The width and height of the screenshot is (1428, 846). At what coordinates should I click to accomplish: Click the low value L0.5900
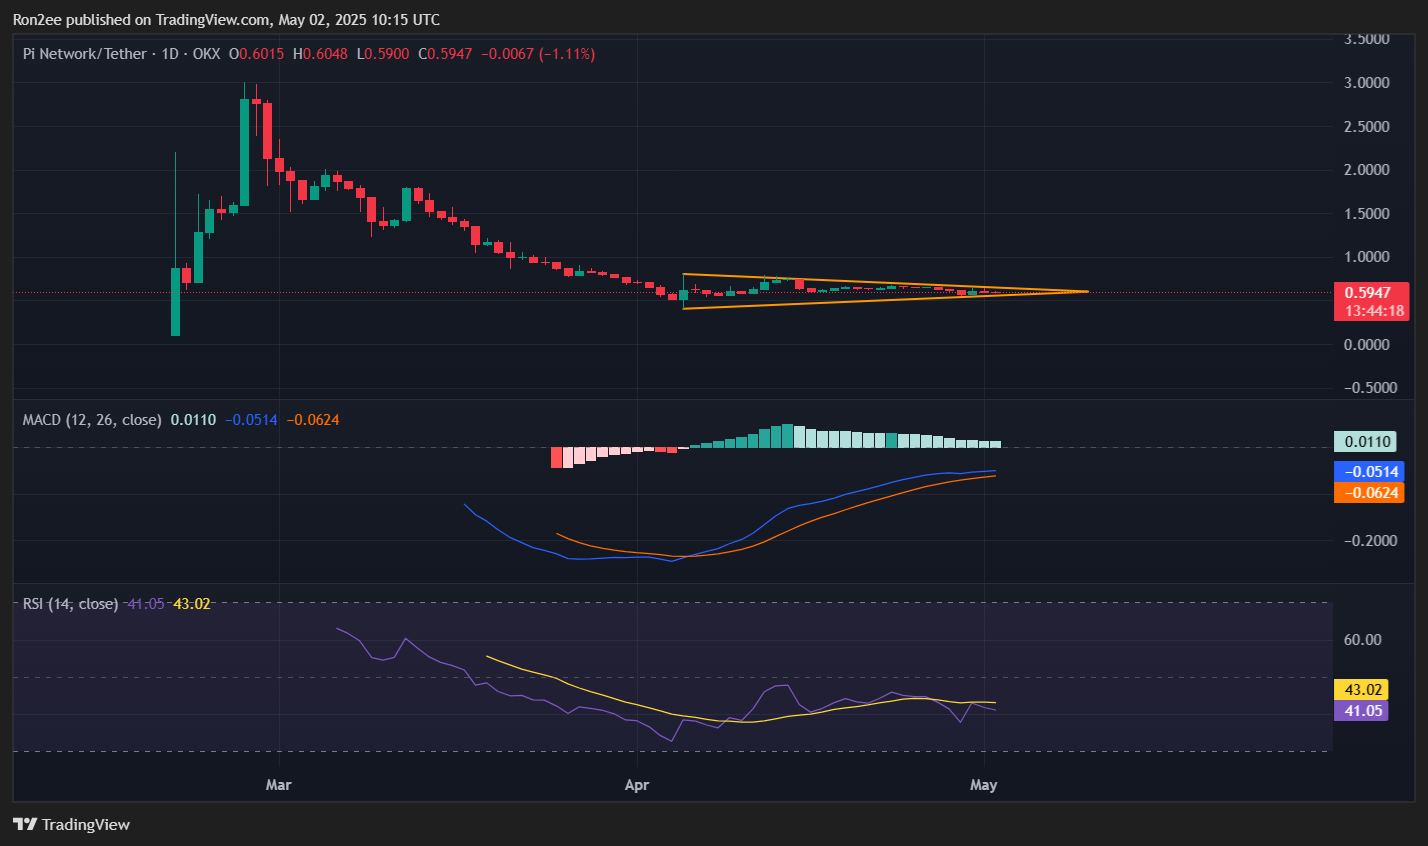pos(382,54)
